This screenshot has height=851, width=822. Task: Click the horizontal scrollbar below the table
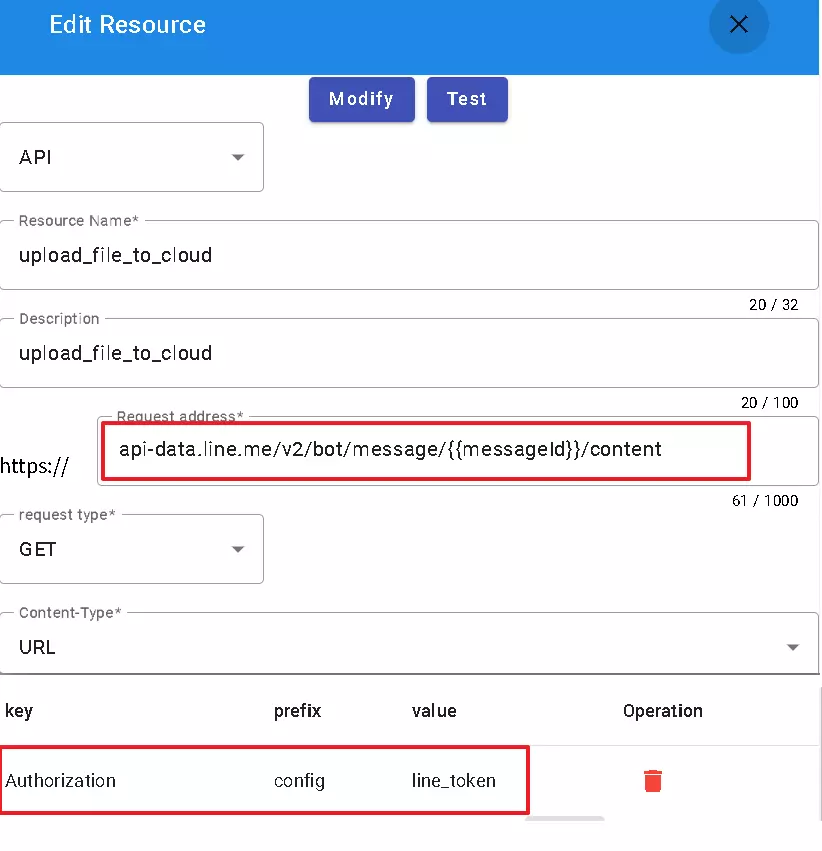click(564, 819)
